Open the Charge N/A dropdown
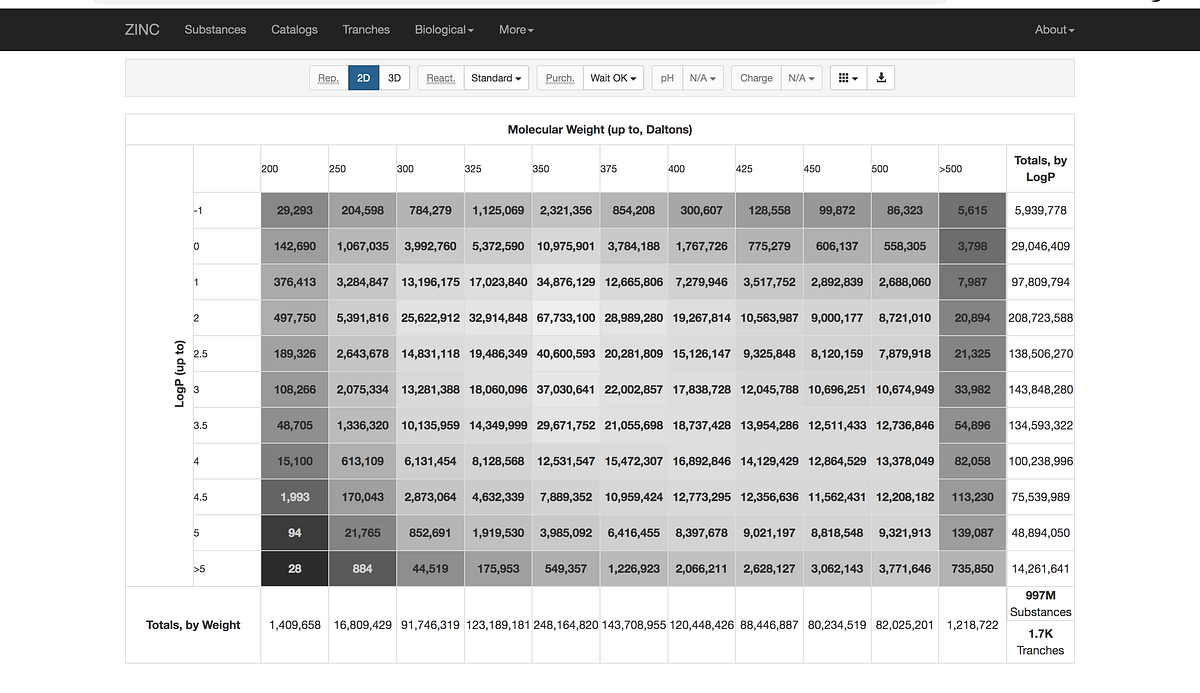Screen dimensions: 1200x693 [801, 77]
